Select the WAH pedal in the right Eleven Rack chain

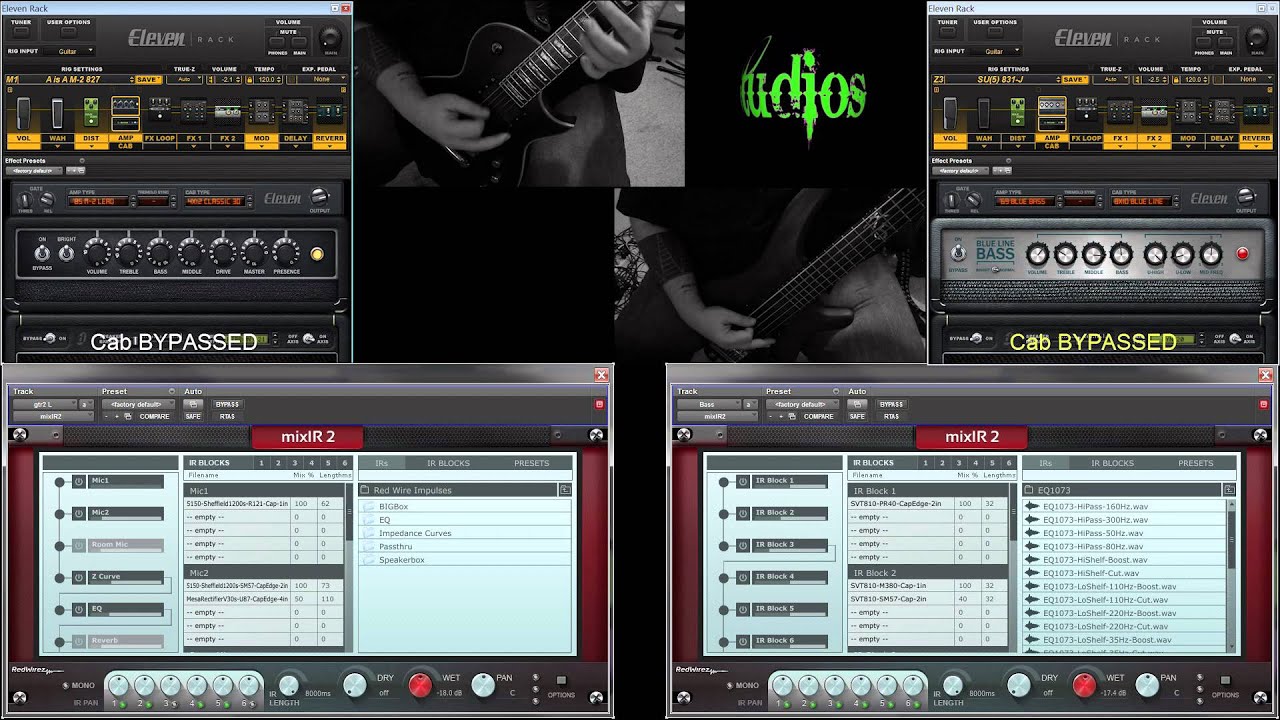pos(983,113)
